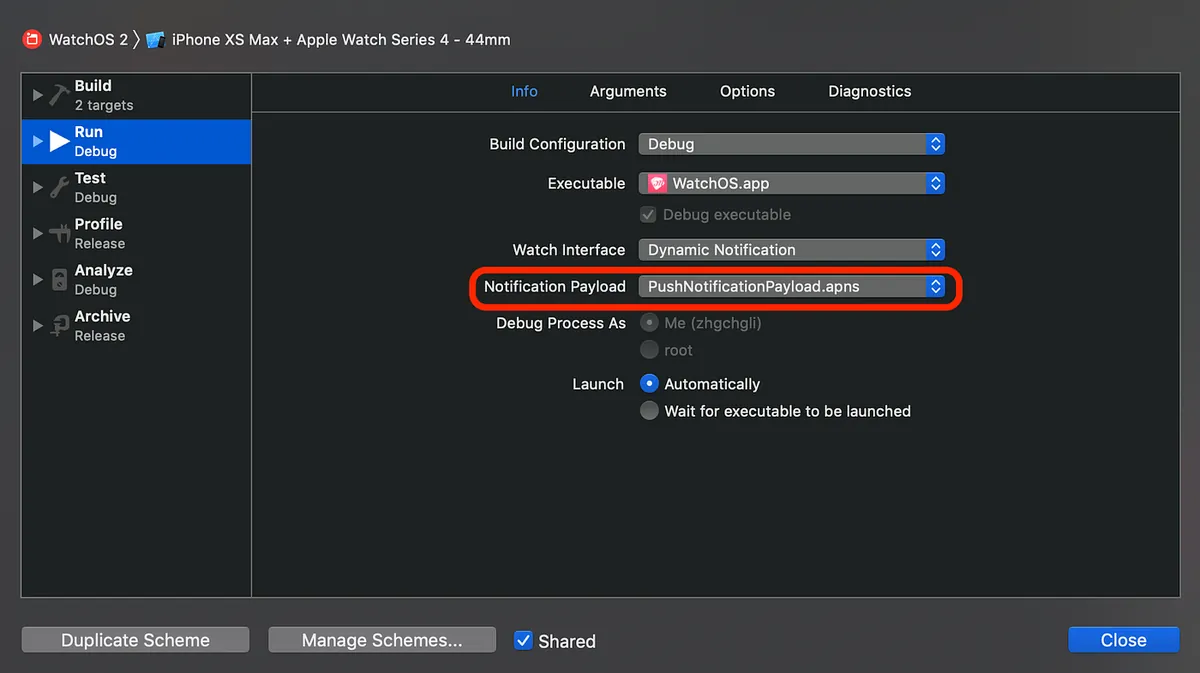
Task: Open the Watch Interface dropdown
Action: point(934,249)
